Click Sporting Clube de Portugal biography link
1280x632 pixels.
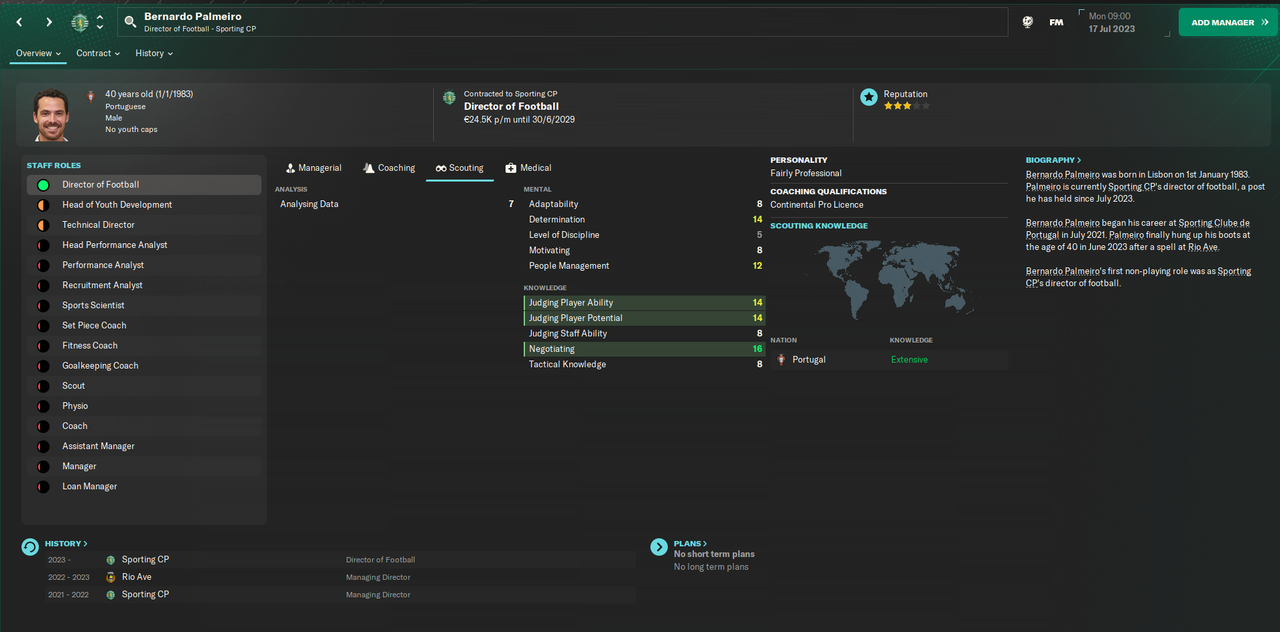(x=1138, y=228)
